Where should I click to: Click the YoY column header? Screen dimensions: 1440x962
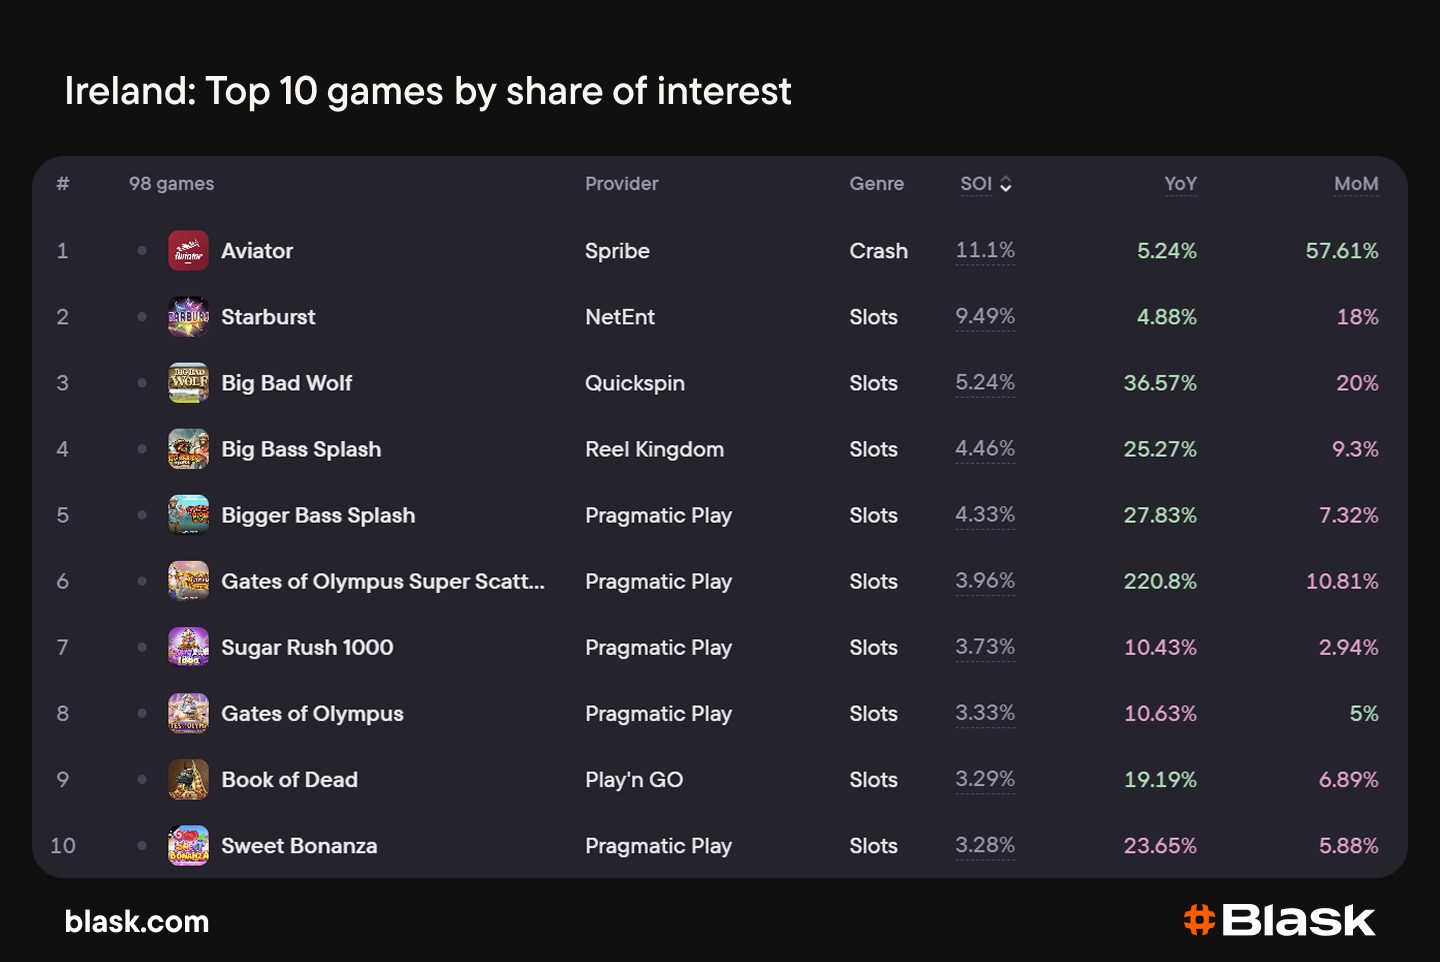[x=1180, y=184]
